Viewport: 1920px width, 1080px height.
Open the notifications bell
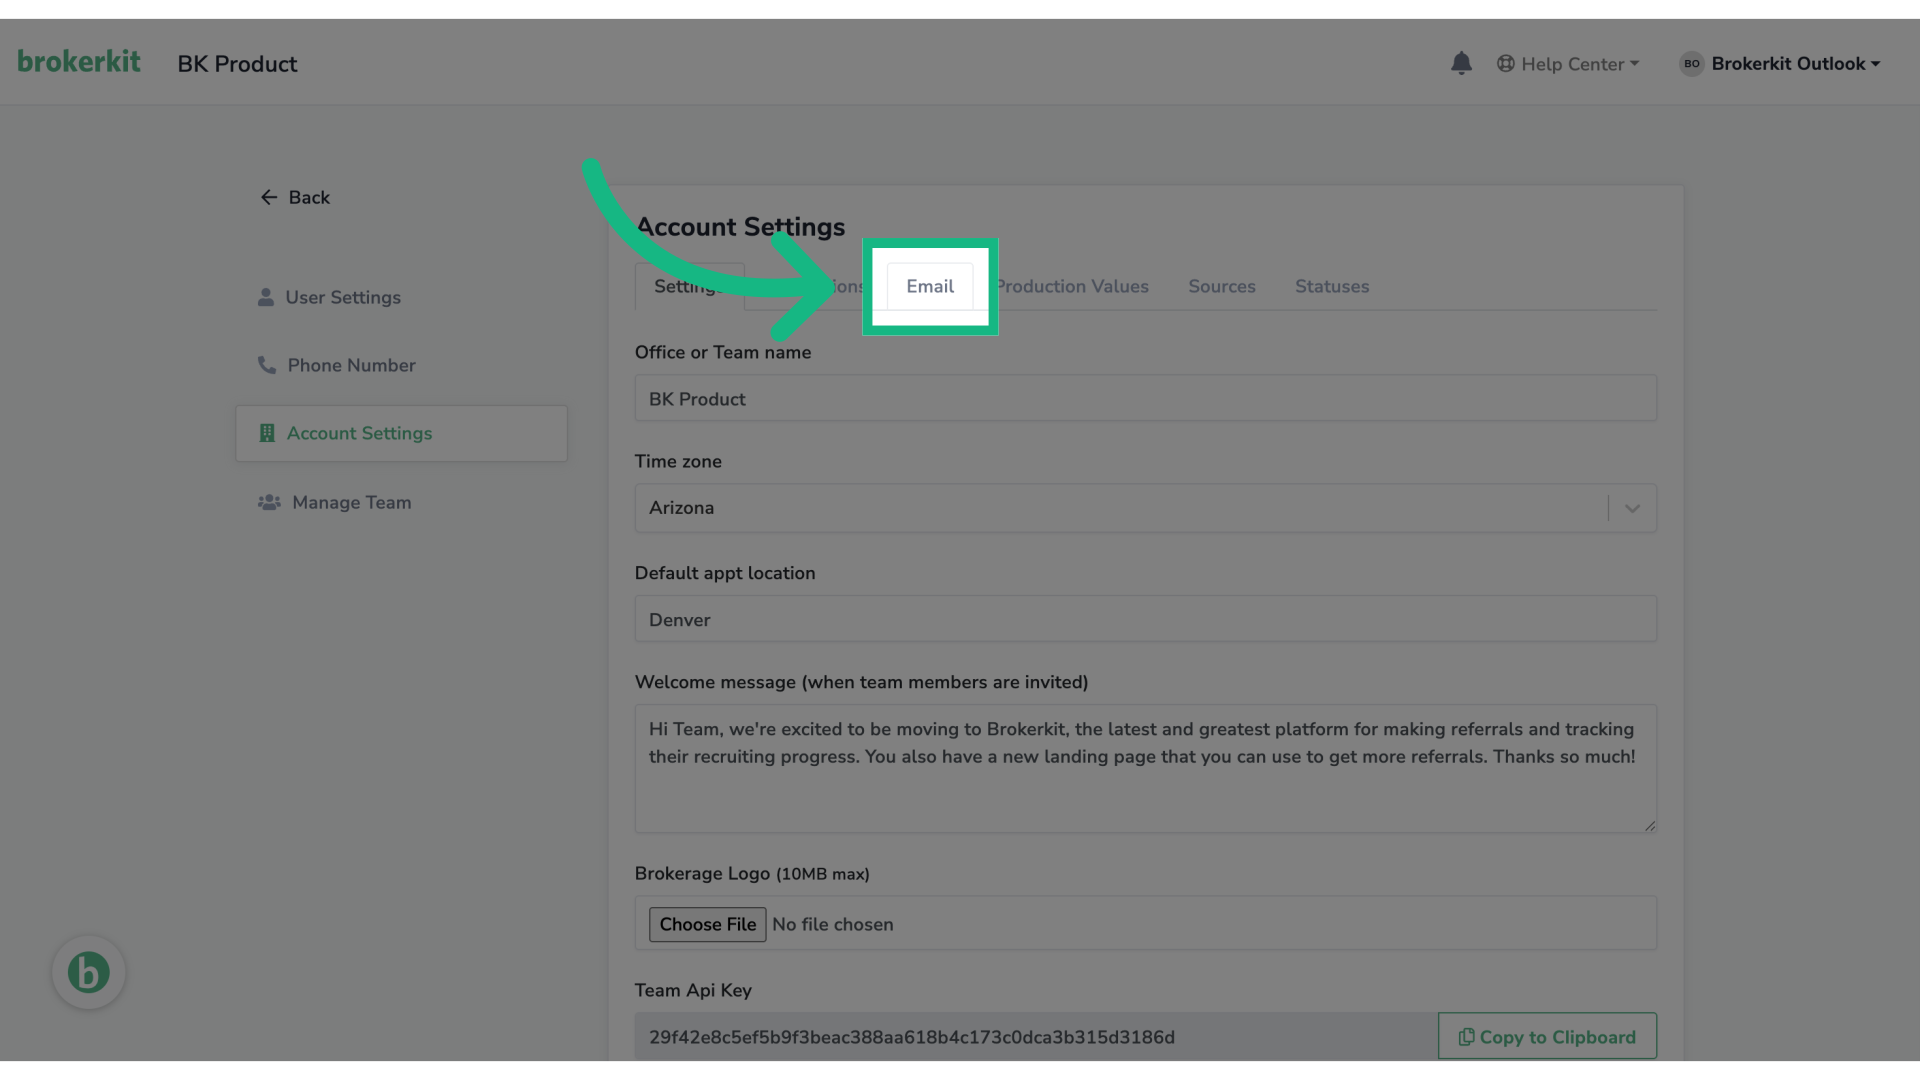click(1461, 63)
